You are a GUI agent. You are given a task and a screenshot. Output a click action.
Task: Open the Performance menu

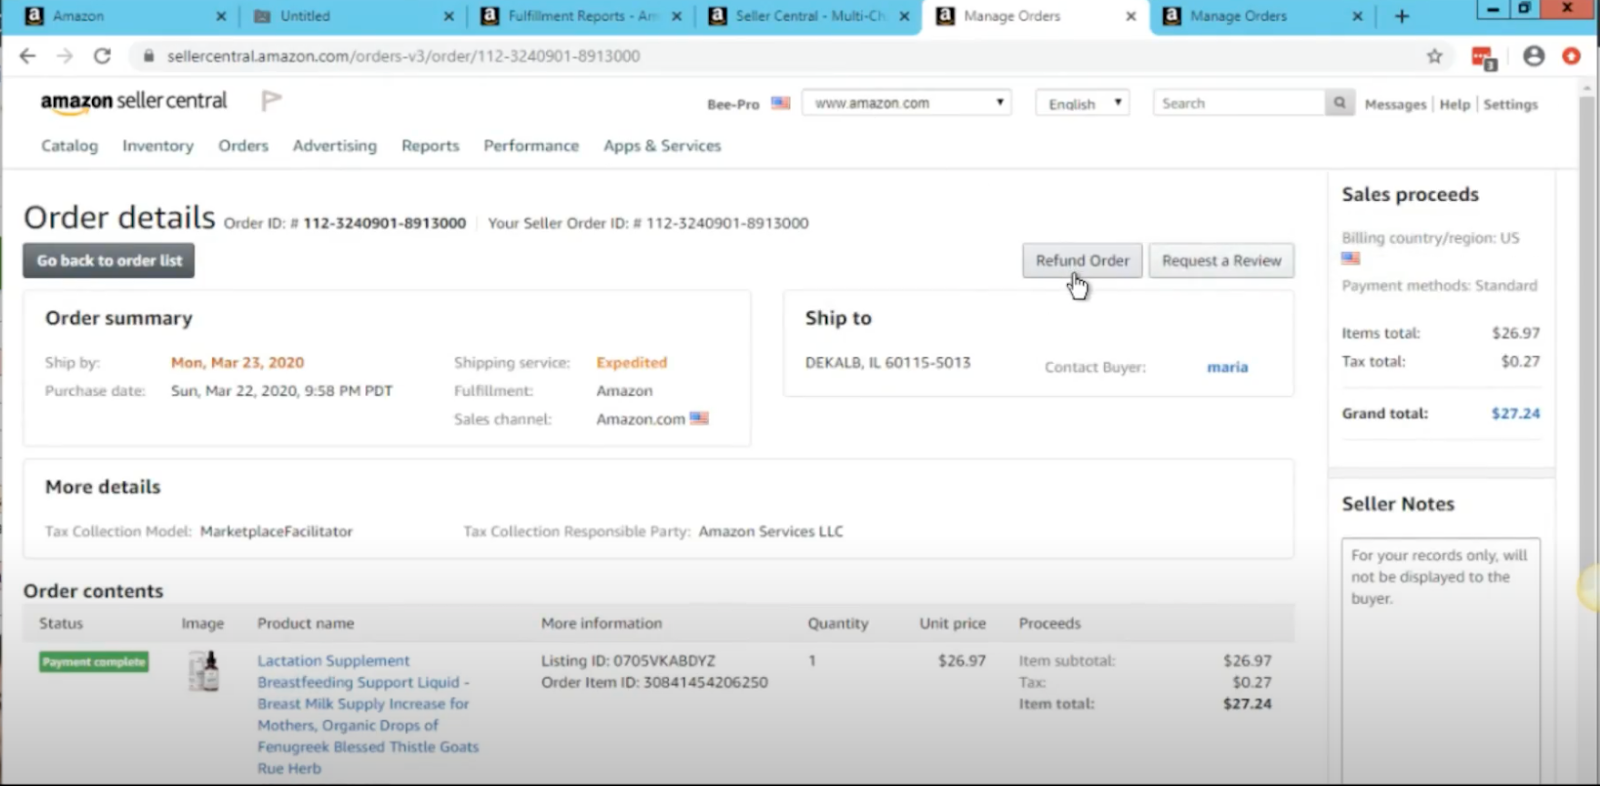[x=531, y=145]
